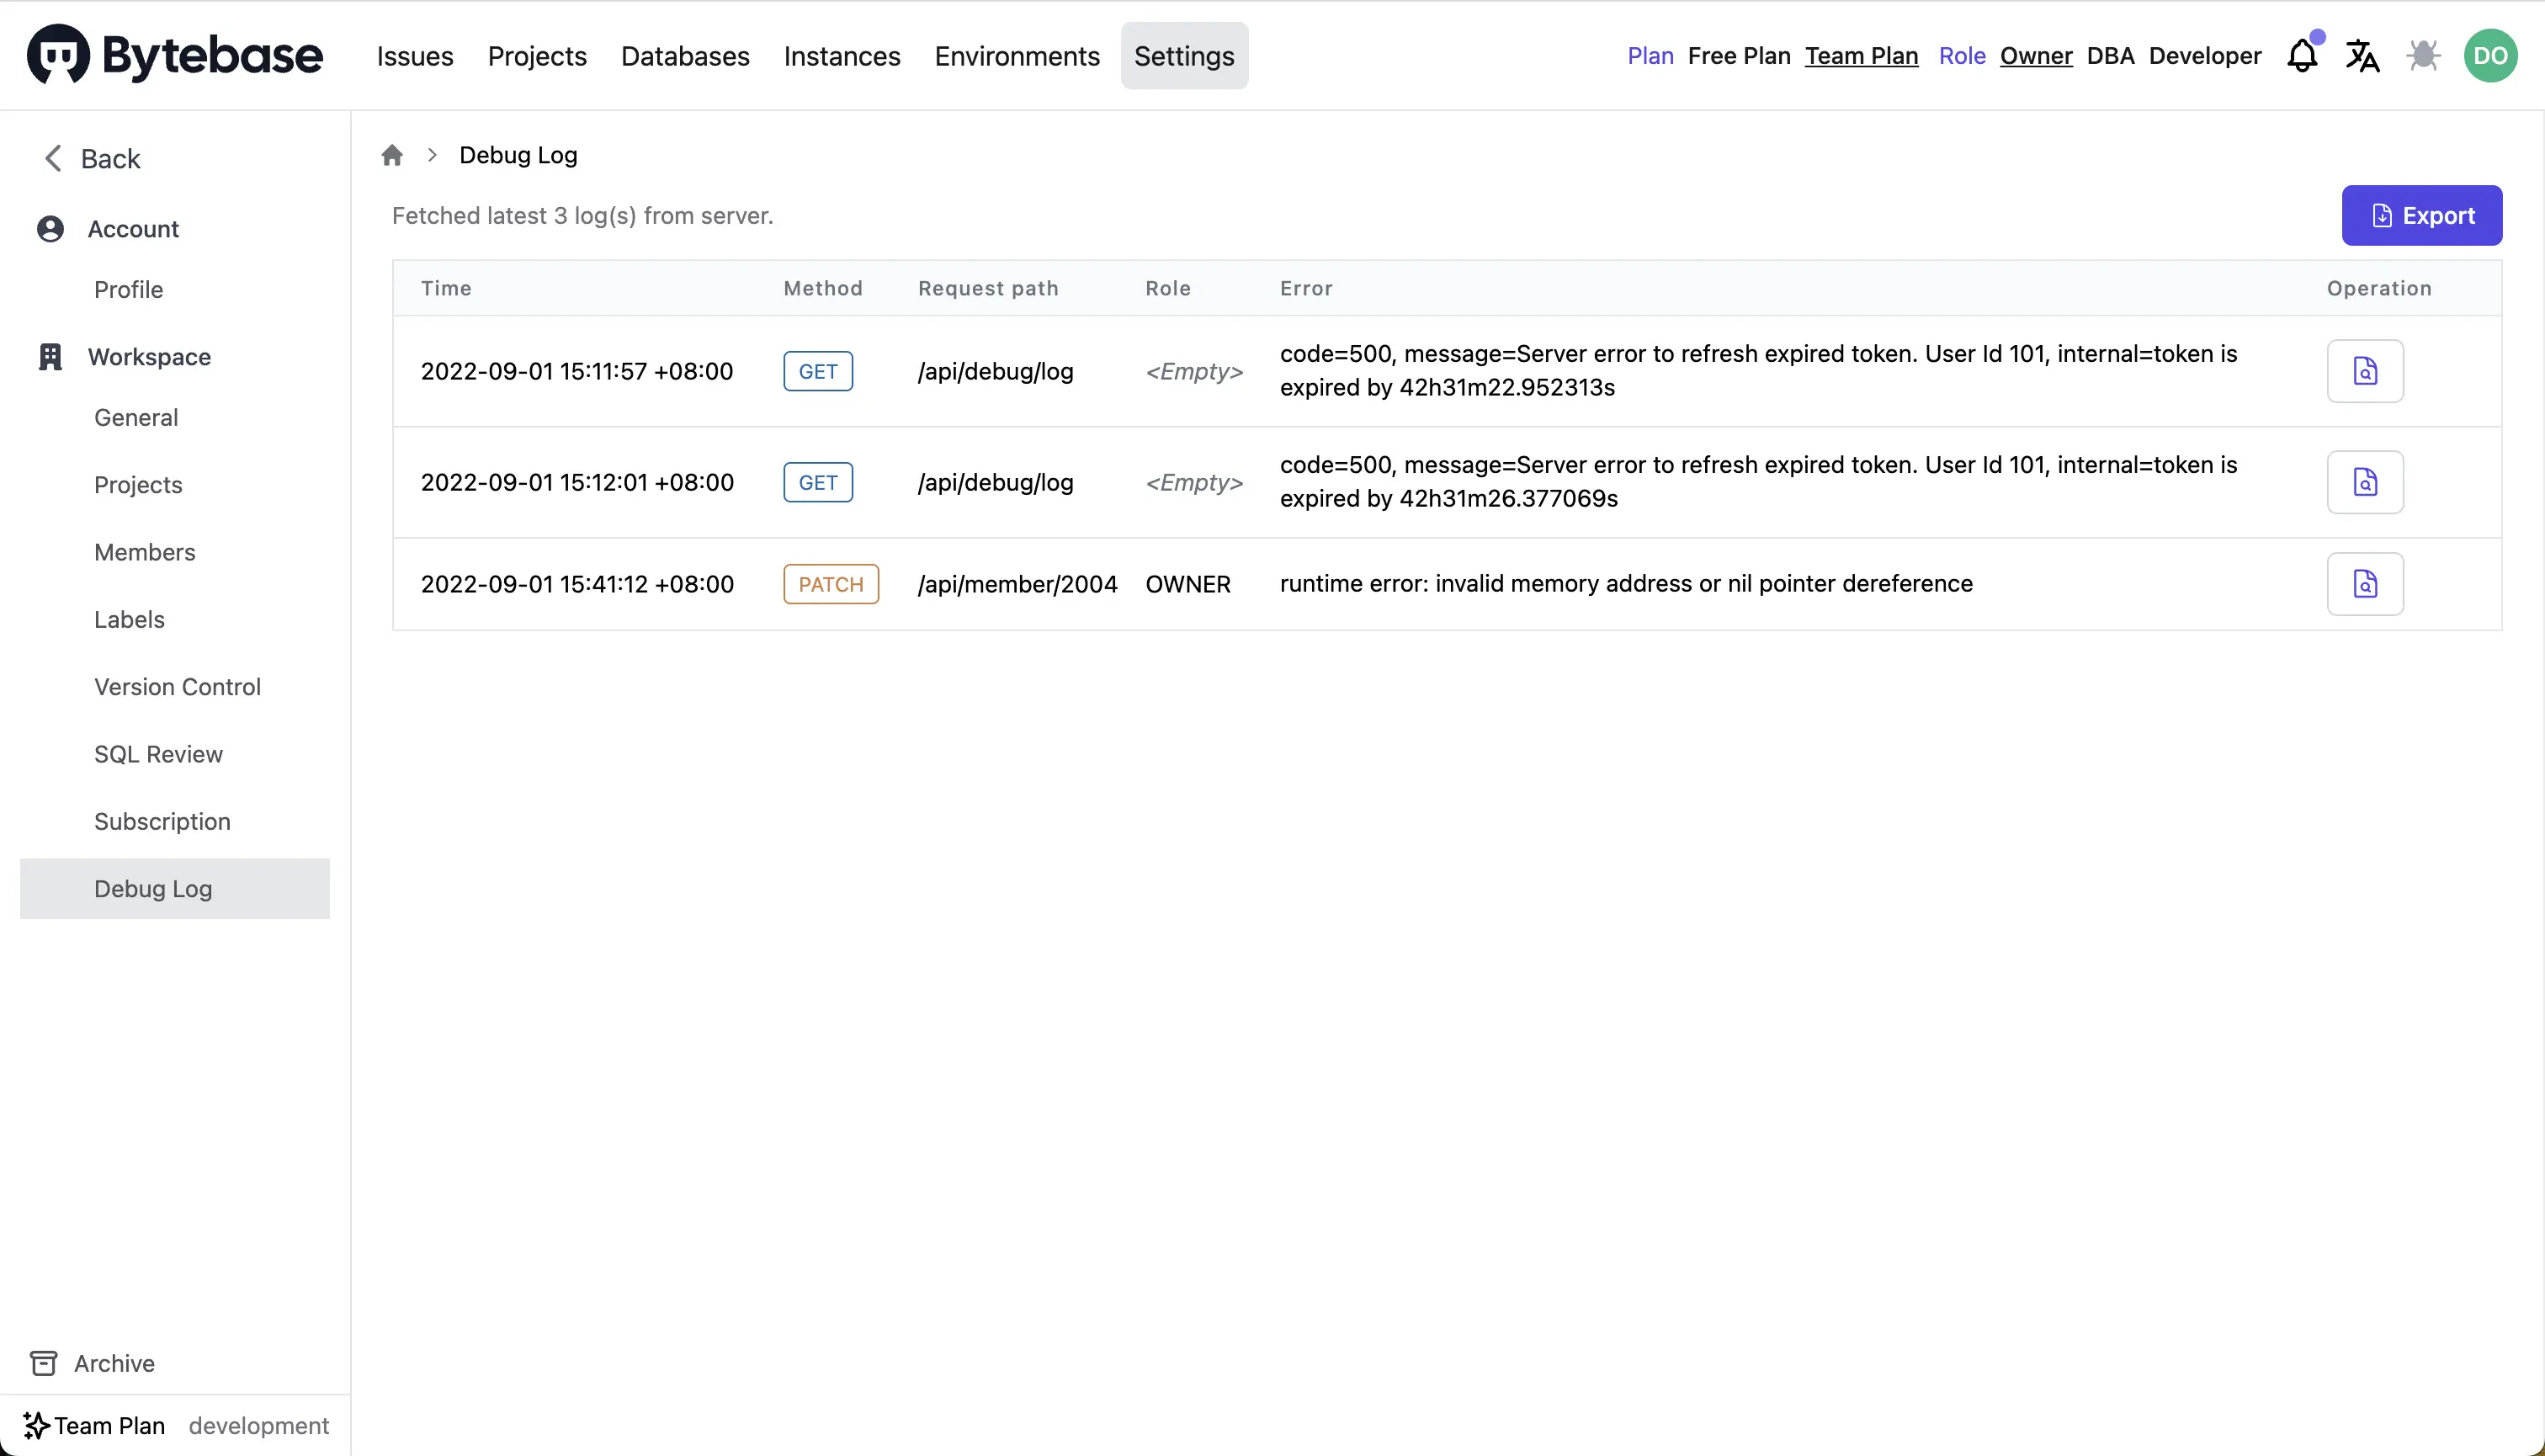Click the Bytebase logo

[175, 56]
